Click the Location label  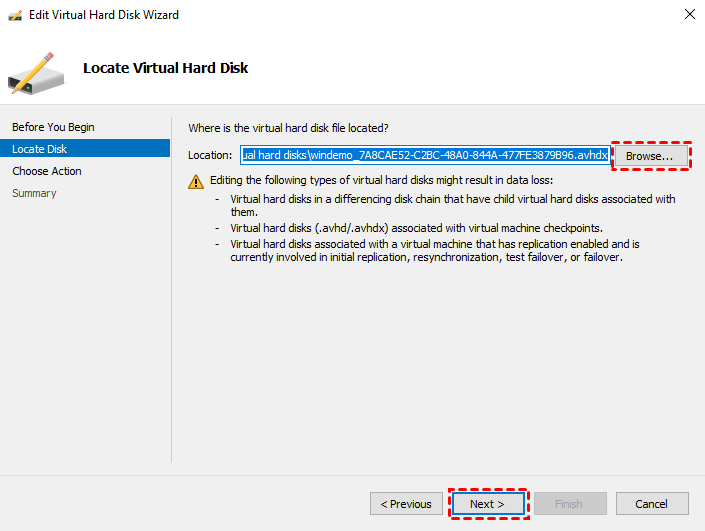coord(210,155)
